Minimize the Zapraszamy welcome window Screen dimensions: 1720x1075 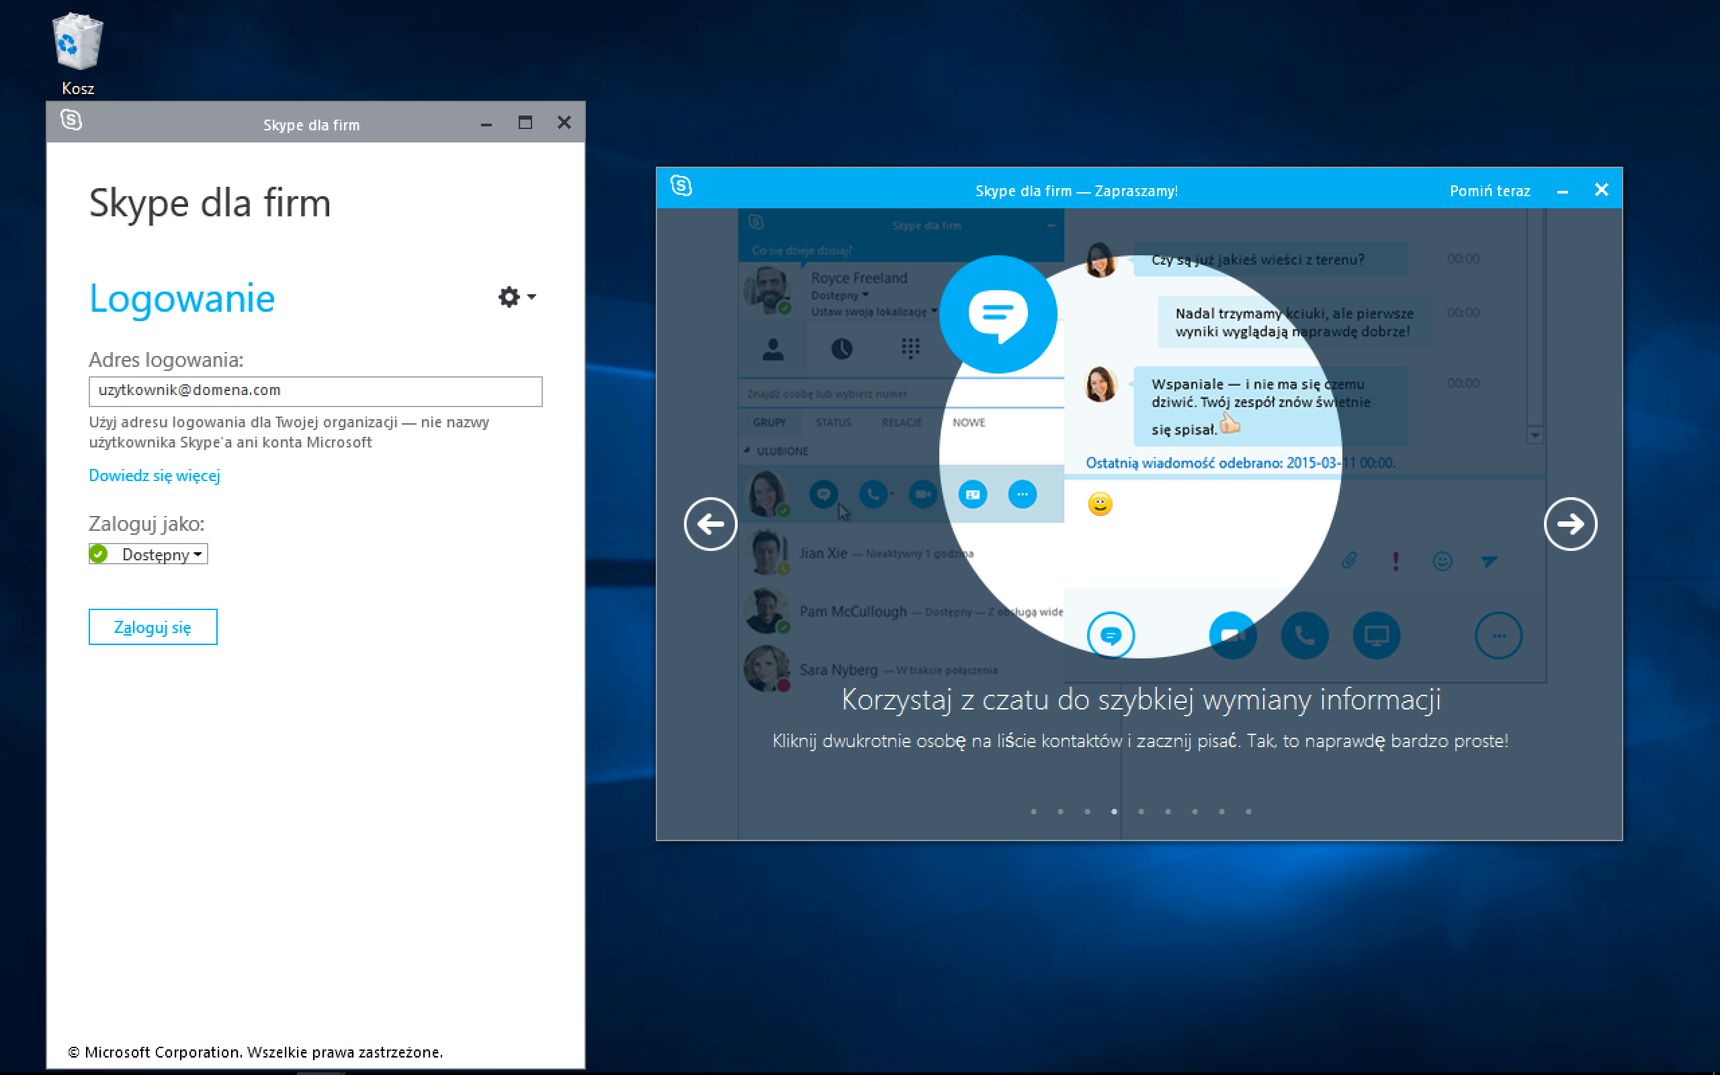pos(1562,190)
